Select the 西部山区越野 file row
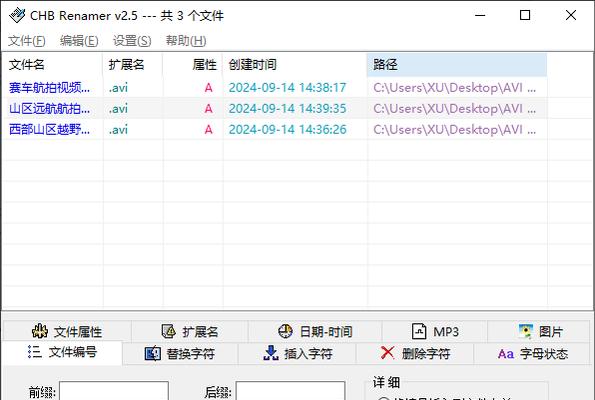This screenshot has width=595, height=400. click(275, 129)
